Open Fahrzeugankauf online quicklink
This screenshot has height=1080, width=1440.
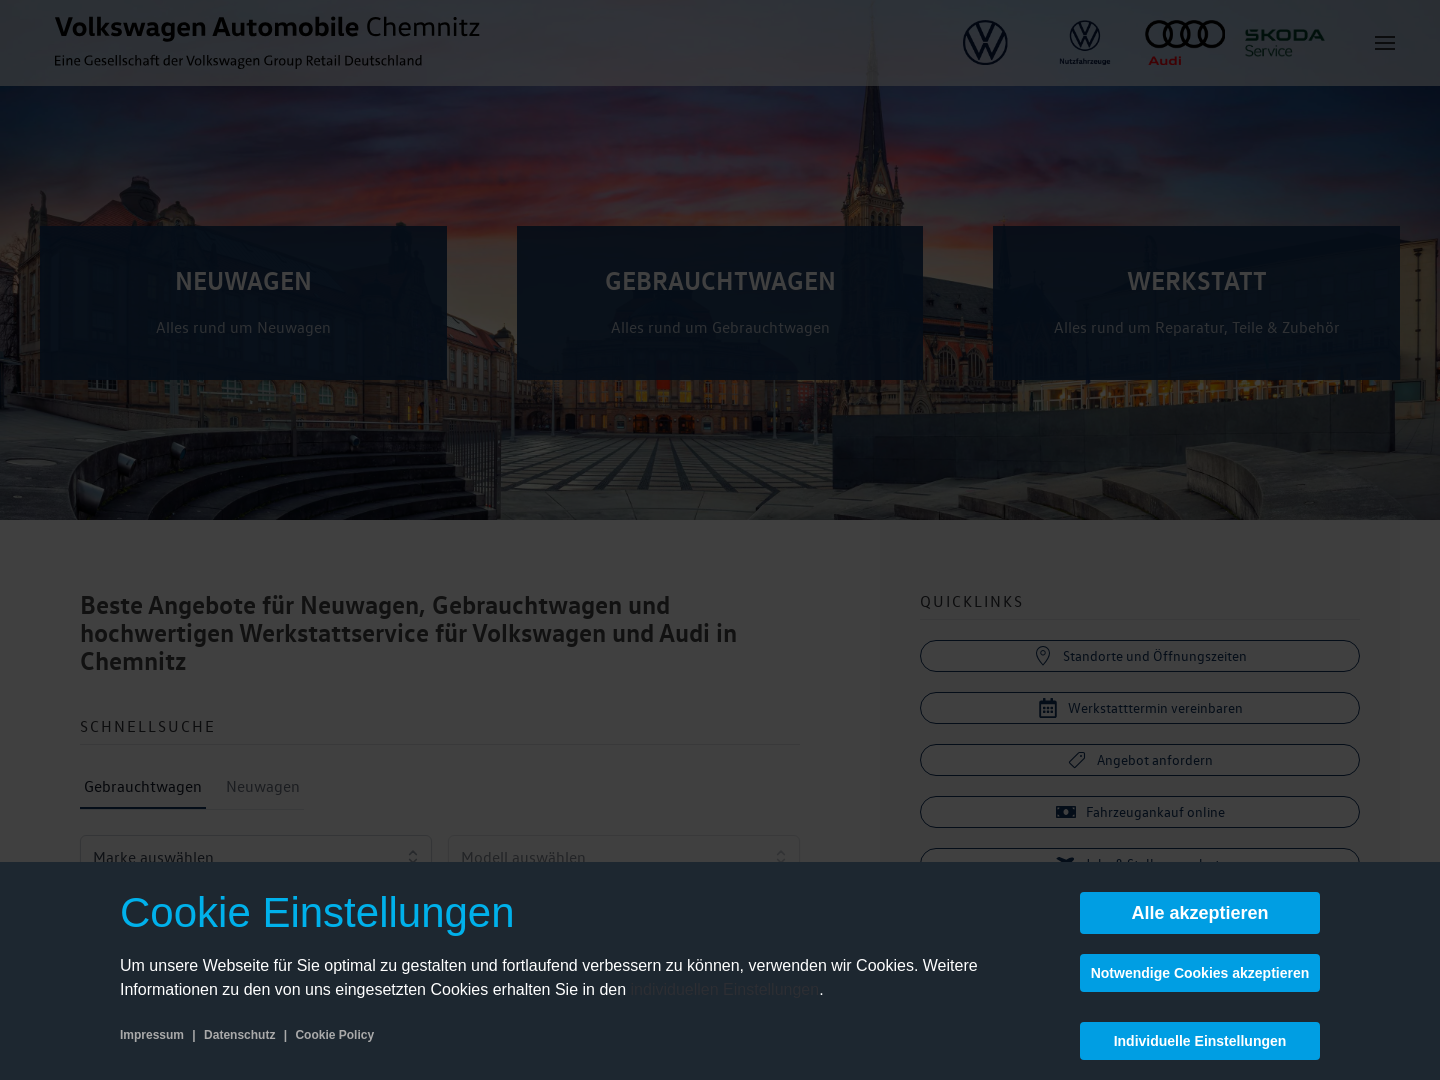pos(1140,812)
